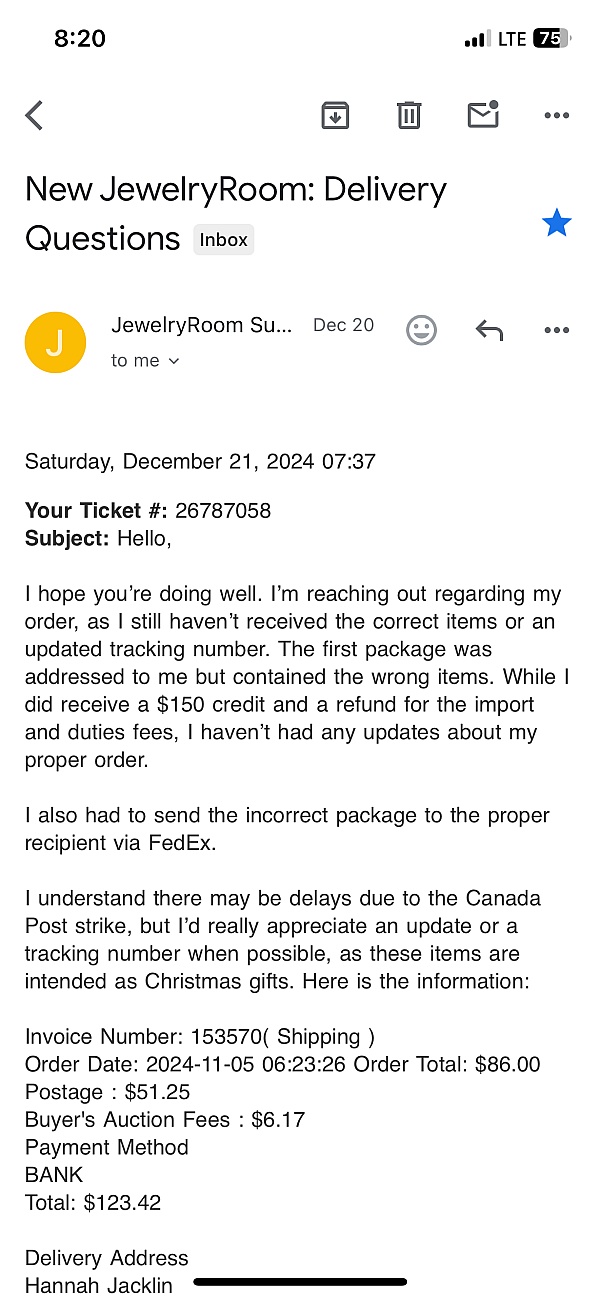The width and height of the screenshot is (600, 1298).
Task: Tap the Inbox label chip
Action: coord(223,240)
